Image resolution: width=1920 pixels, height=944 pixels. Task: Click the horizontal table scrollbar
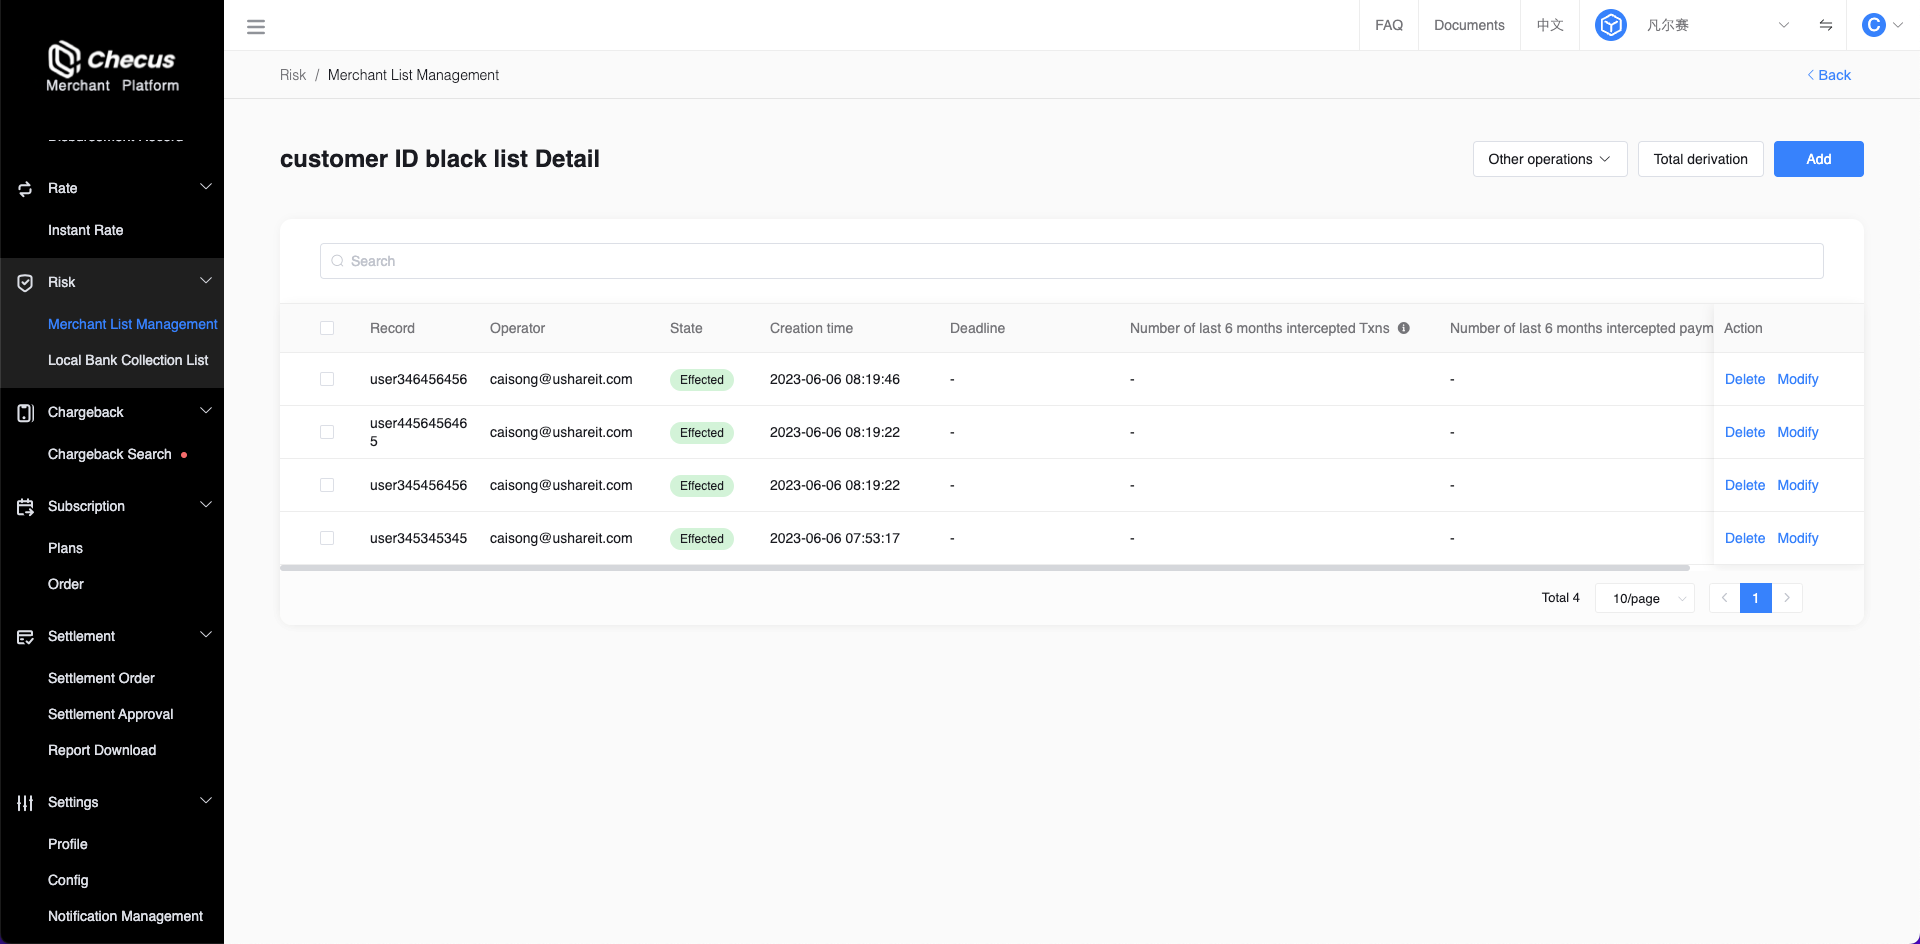pos(984,568)
